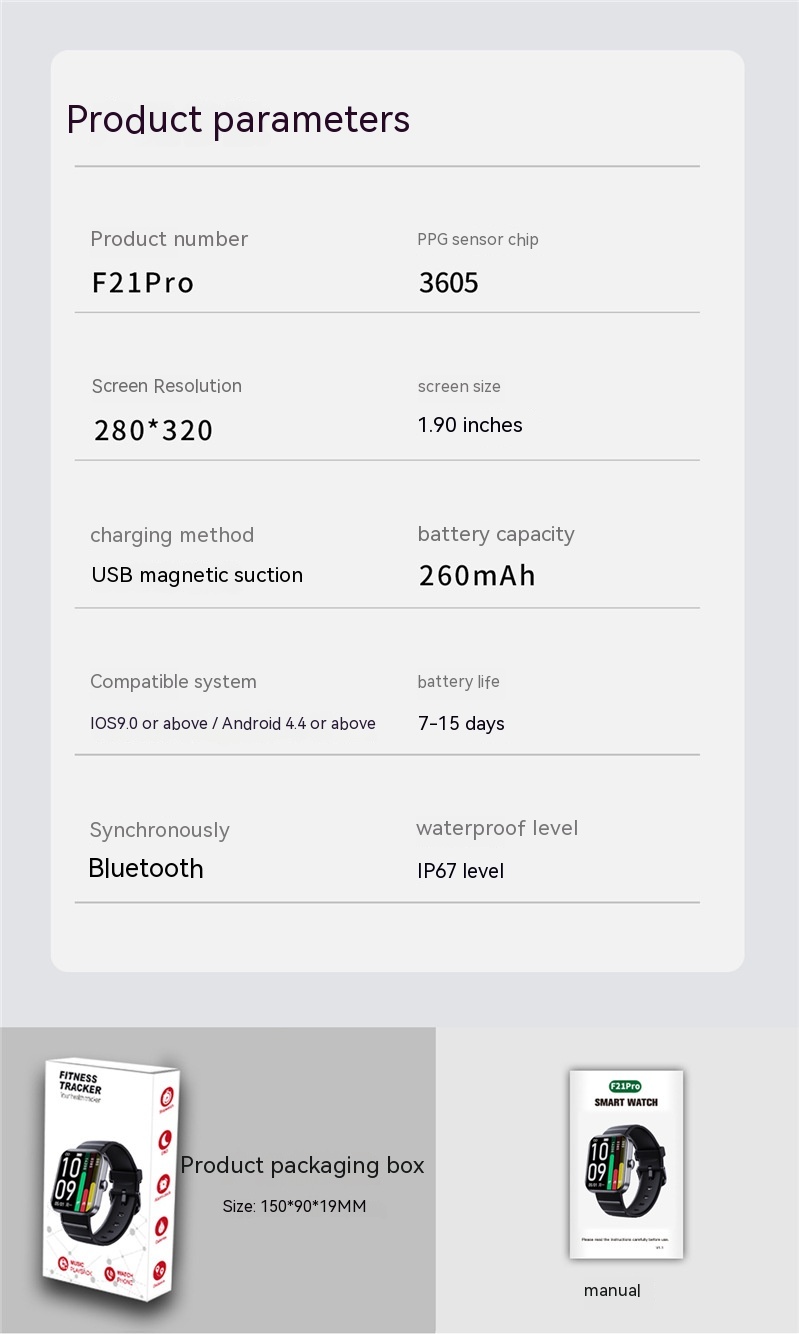The width and height of the screenshot is (799, 1334).
Task: Click the moon sleep icon on the box
Action: pos(165,1140)
